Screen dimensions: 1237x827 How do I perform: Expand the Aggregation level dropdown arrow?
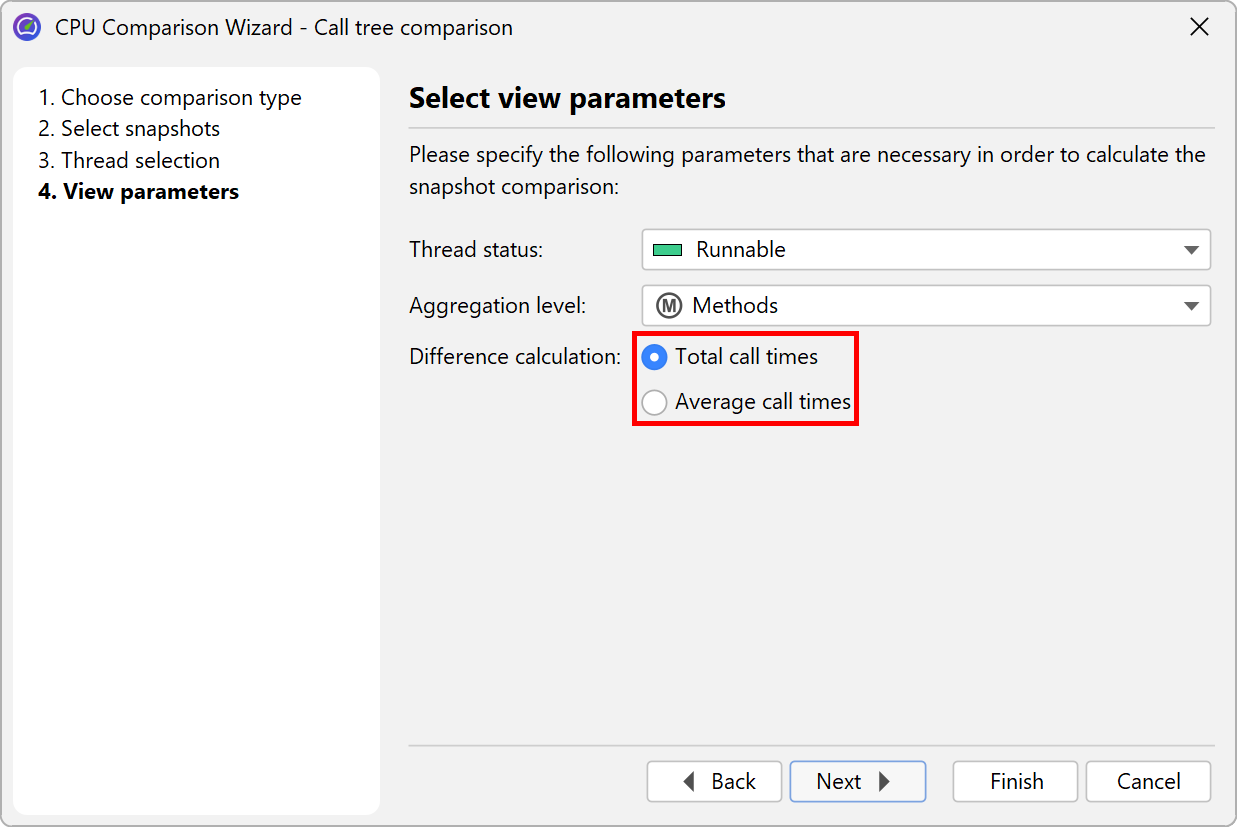pyautogui.click(x=1191, y=306)
